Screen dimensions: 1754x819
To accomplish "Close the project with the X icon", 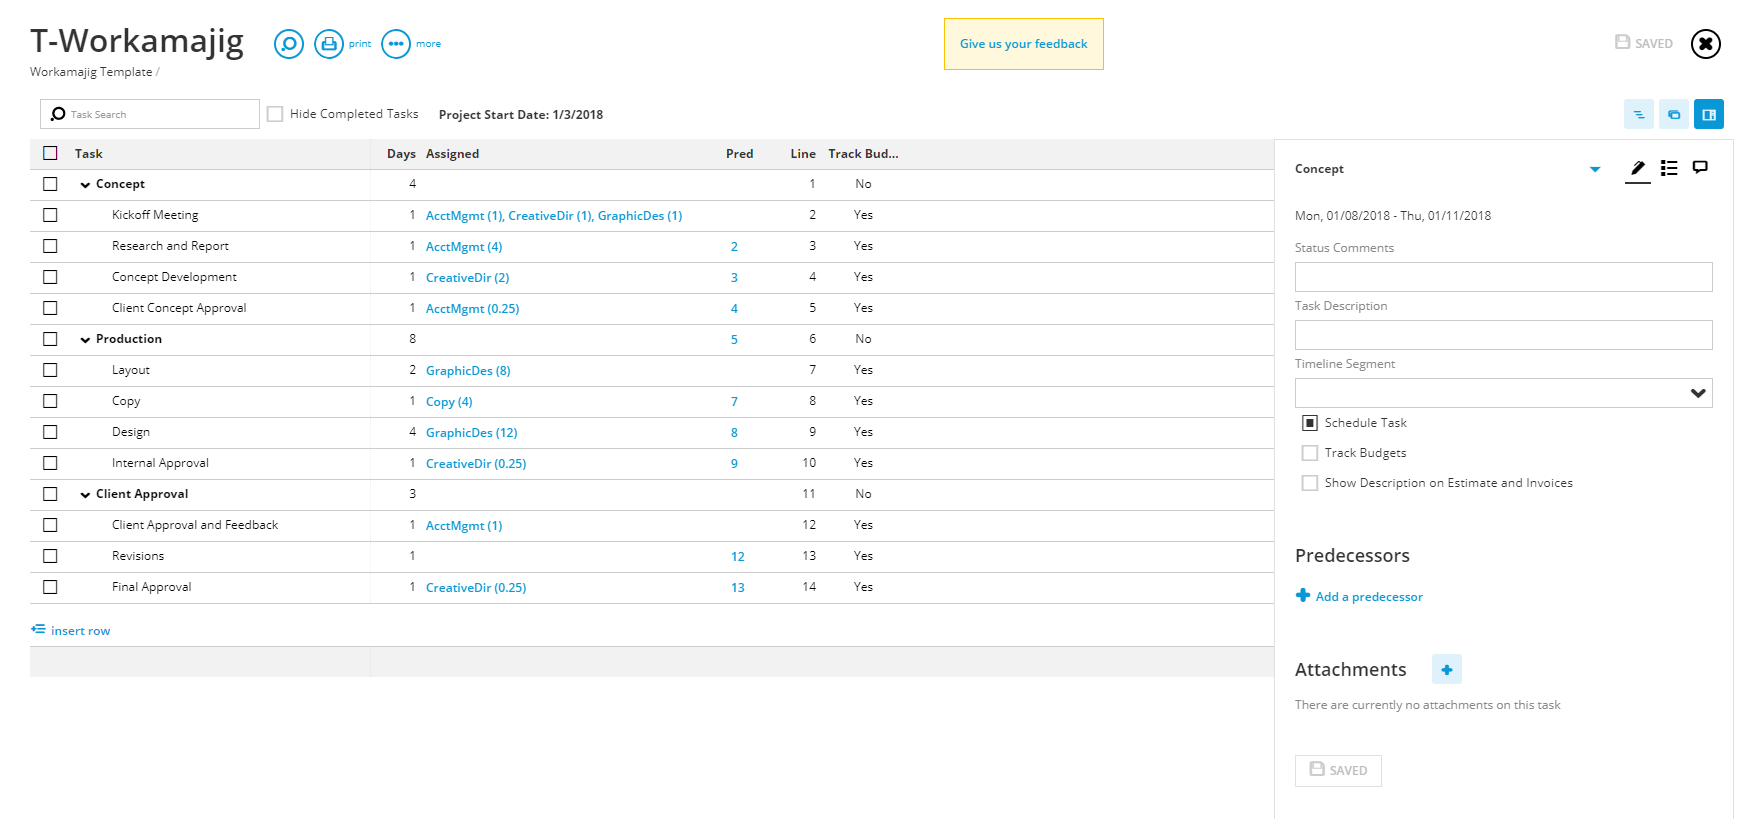I will [1706, 44].
